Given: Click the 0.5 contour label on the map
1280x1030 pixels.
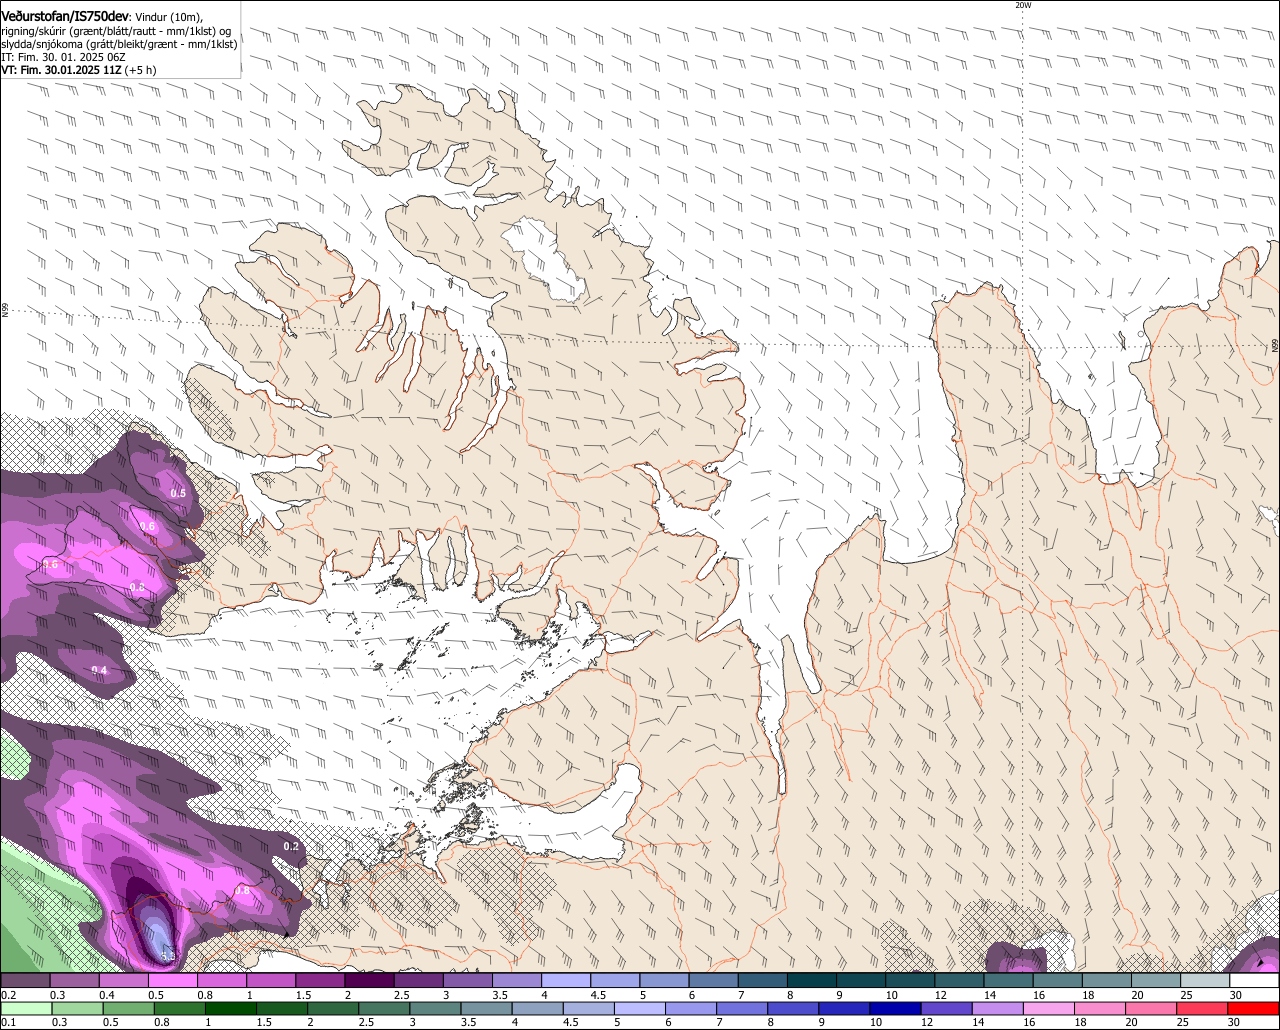Looking at the screenshot, I should pos(178,494).
